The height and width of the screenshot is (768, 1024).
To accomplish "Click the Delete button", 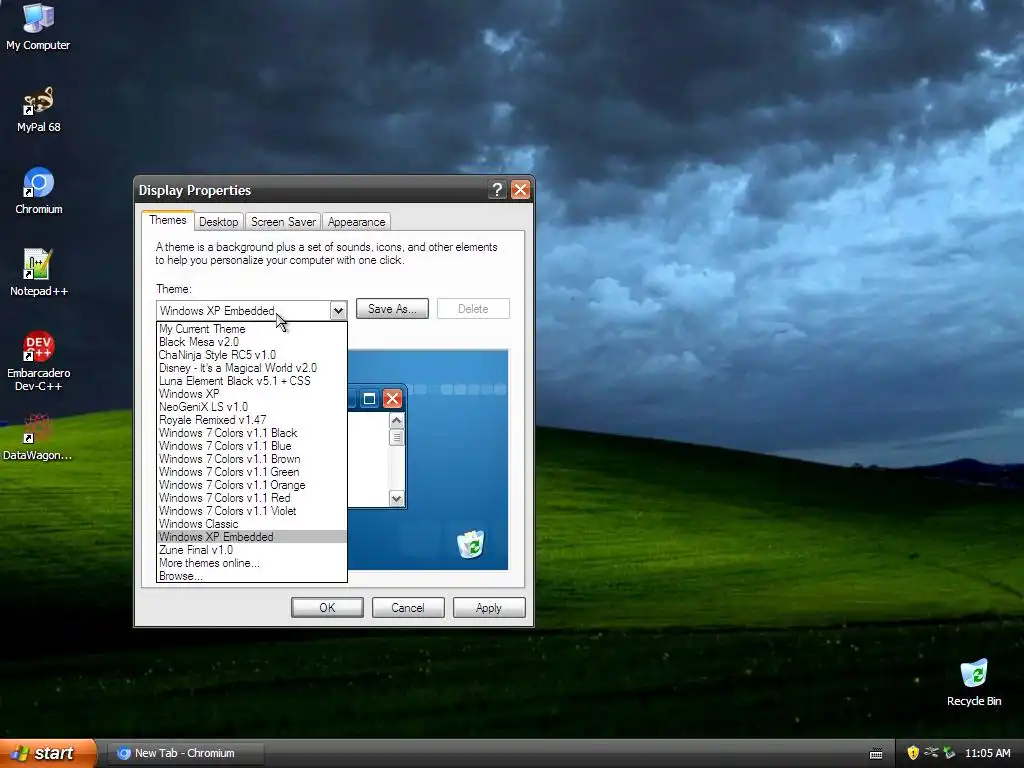I will [x=473, y=309].
